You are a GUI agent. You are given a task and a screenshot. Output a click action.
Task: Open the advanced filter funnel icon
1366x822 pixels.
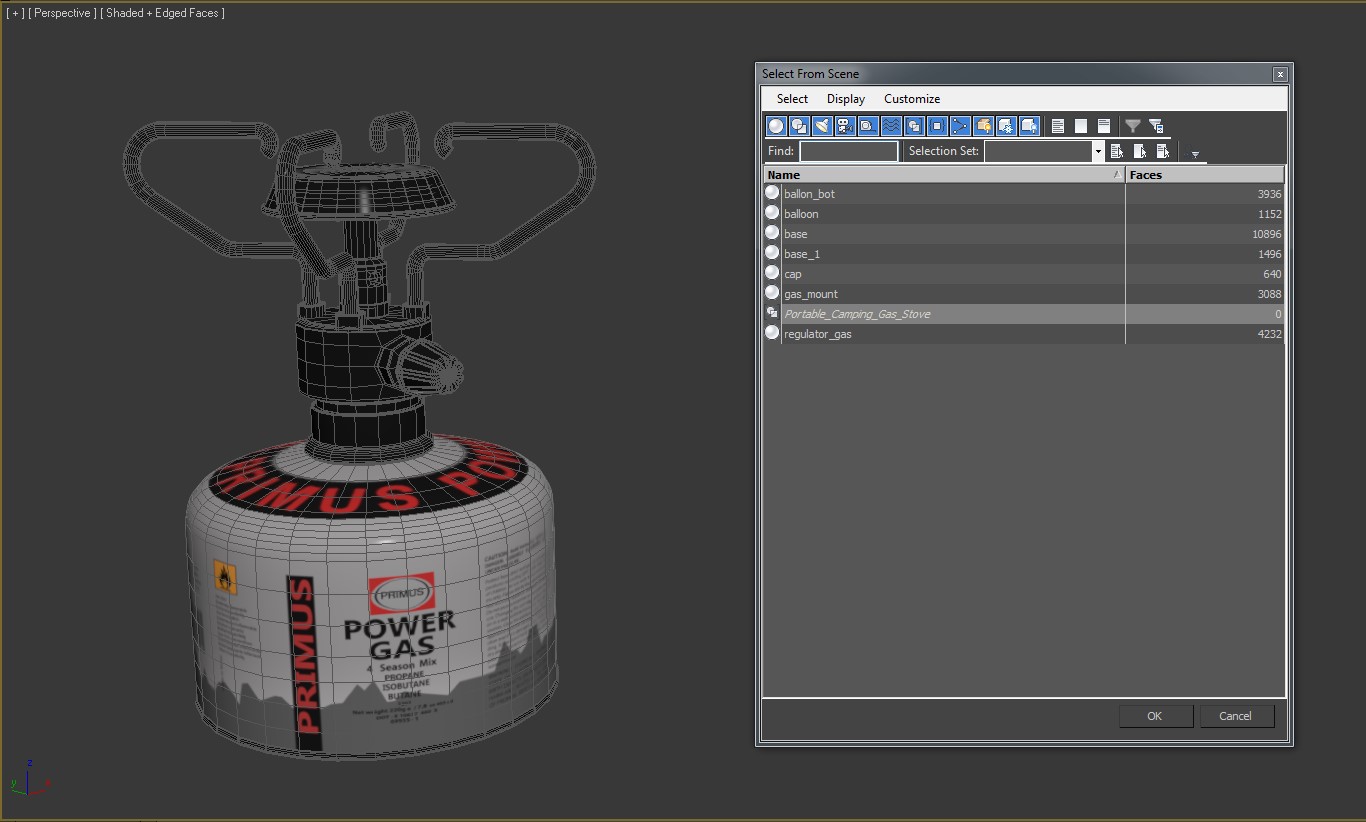click(1133, 126)
